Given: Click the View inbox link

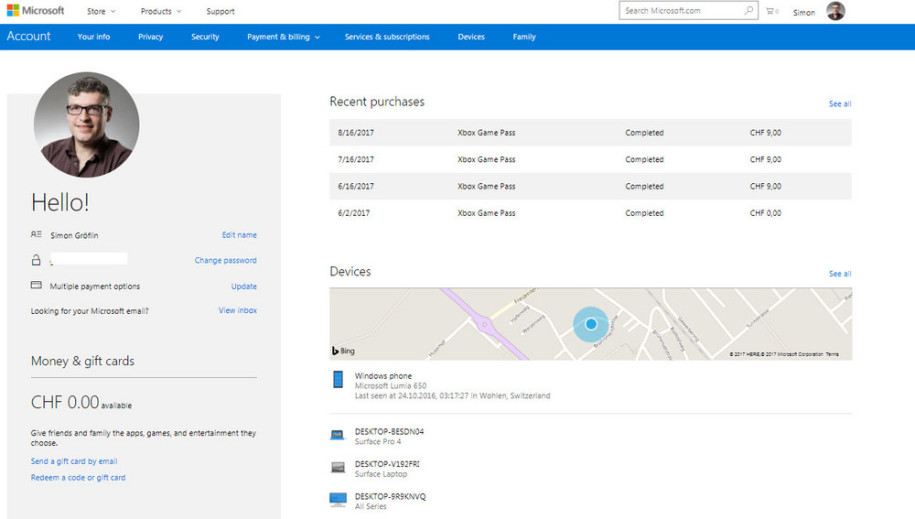Looking at the screenshot, I should tap(238, 310).
